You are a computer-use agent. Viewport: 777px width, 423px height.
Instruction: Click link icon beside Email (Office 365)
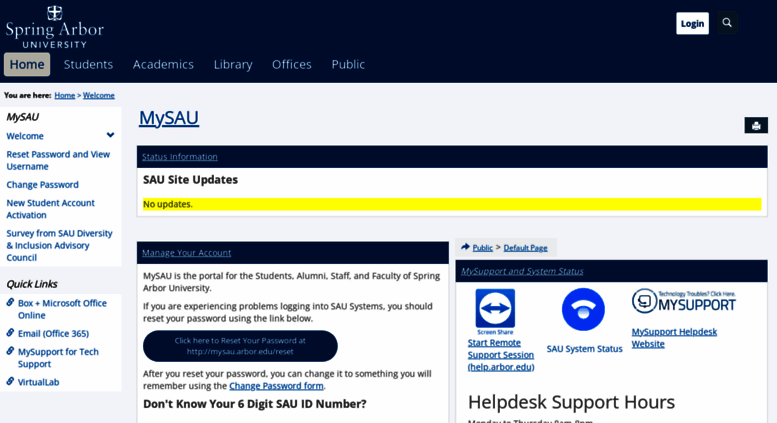[10, 333]
